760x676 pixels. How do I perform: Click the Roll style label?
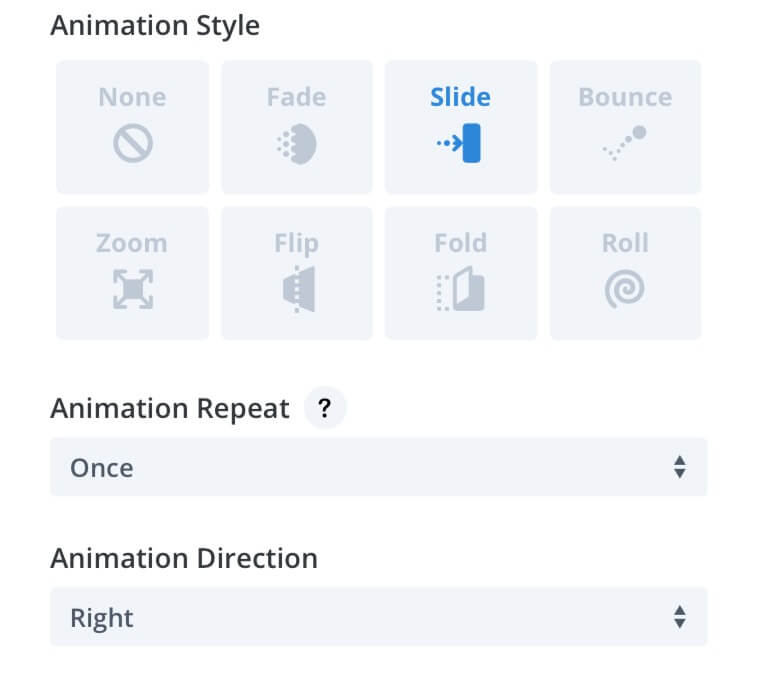click(x=625, y=243)
